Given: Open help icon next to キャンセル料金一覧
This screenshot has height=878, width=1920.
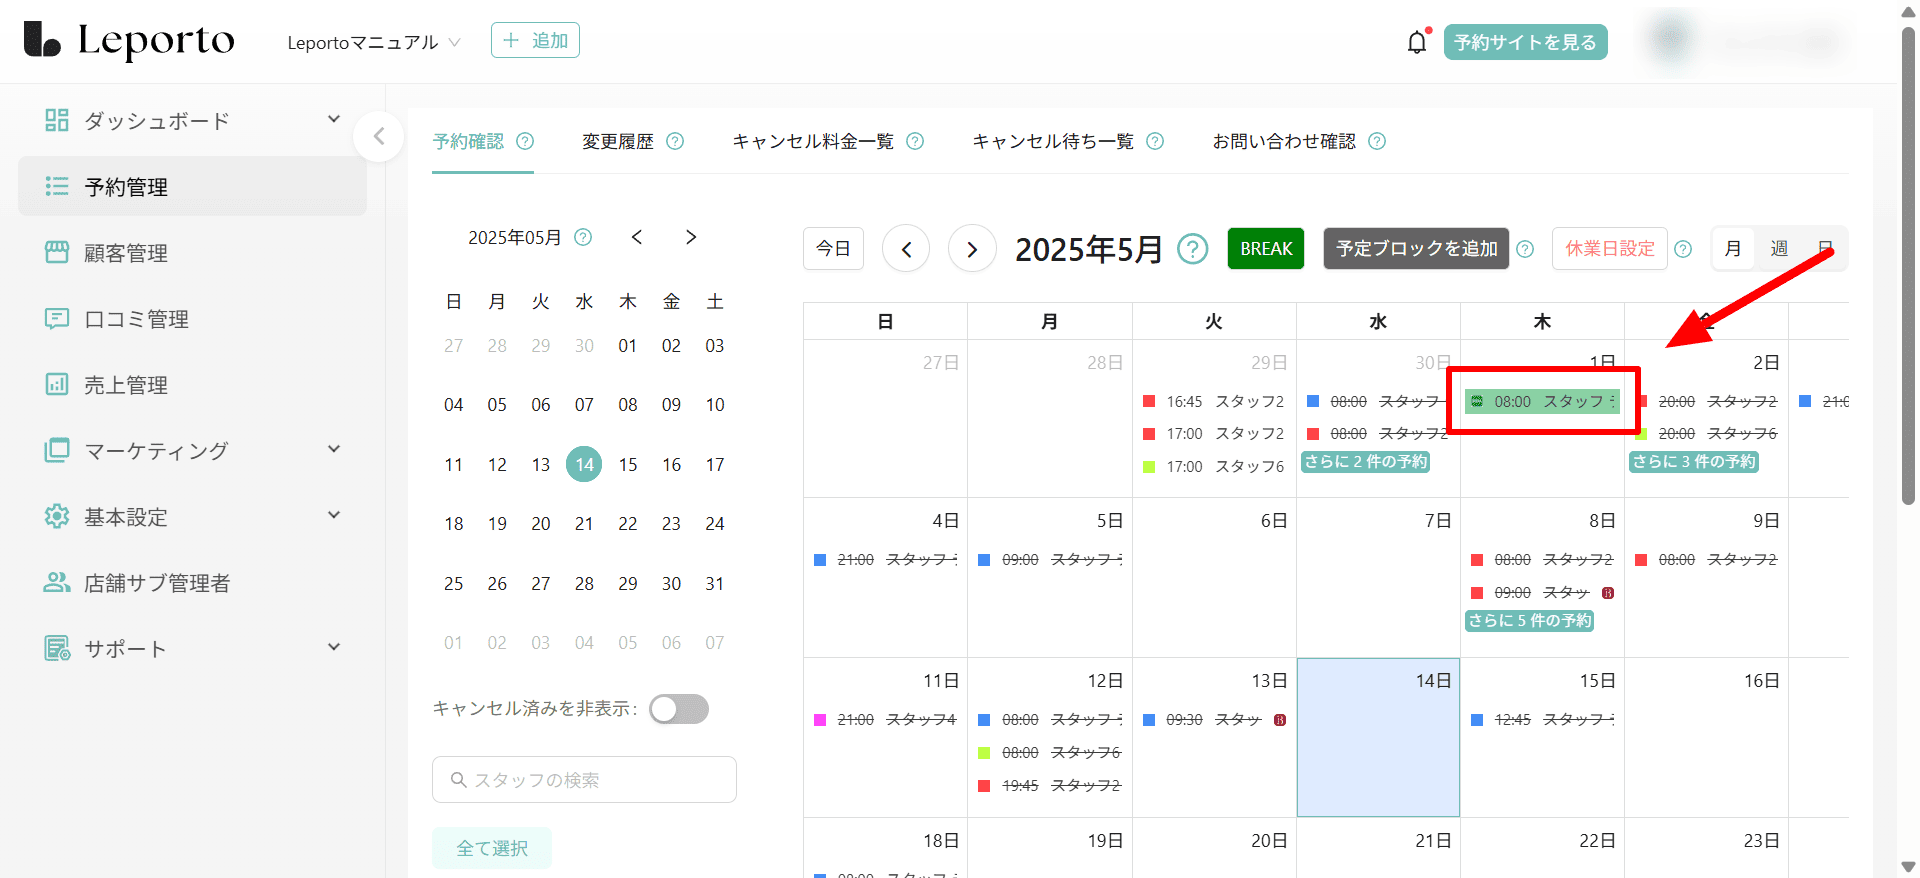Looking at the screenshot, I should 915,141.
